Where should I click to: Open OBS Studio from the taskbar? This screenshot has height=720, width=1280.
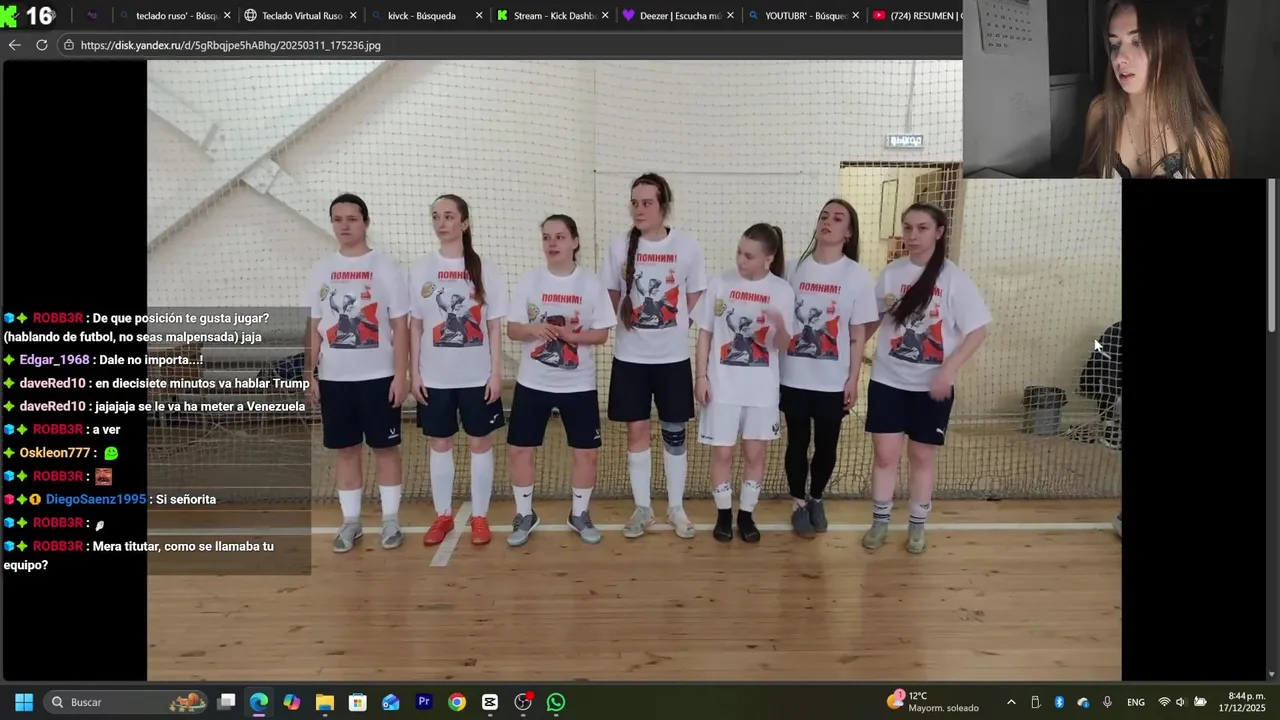[x=523, y=702]
